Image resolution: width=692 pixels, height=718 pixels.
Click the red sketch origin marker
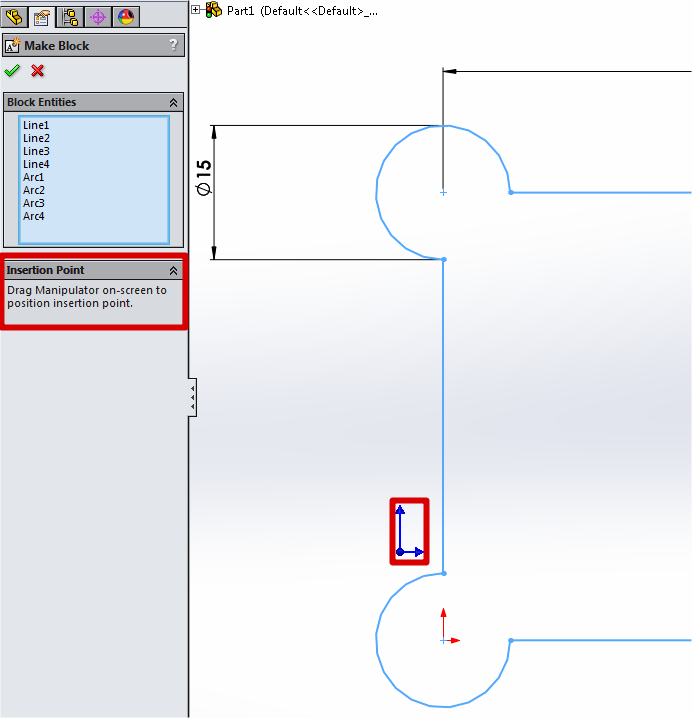(x=444, y=639)
